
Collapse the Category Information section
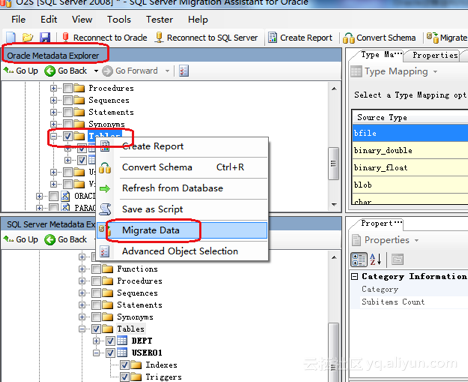tap(355, 276)
